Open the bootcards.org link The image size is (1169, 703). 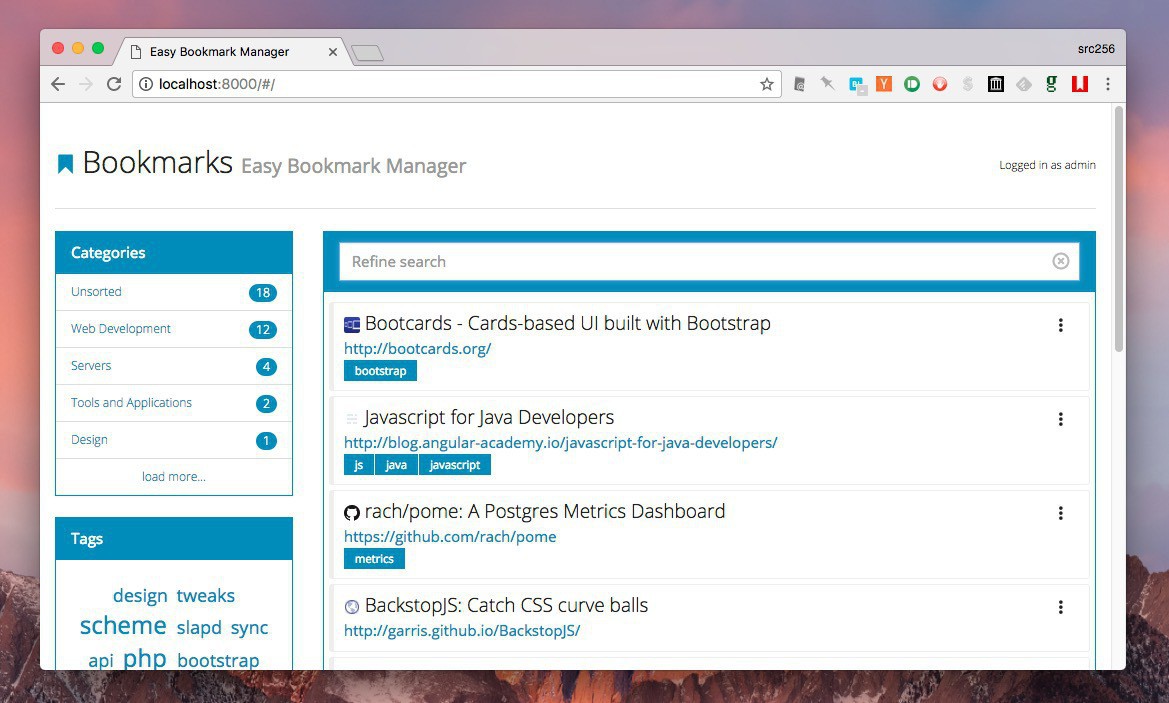click(x=418, y=348)
